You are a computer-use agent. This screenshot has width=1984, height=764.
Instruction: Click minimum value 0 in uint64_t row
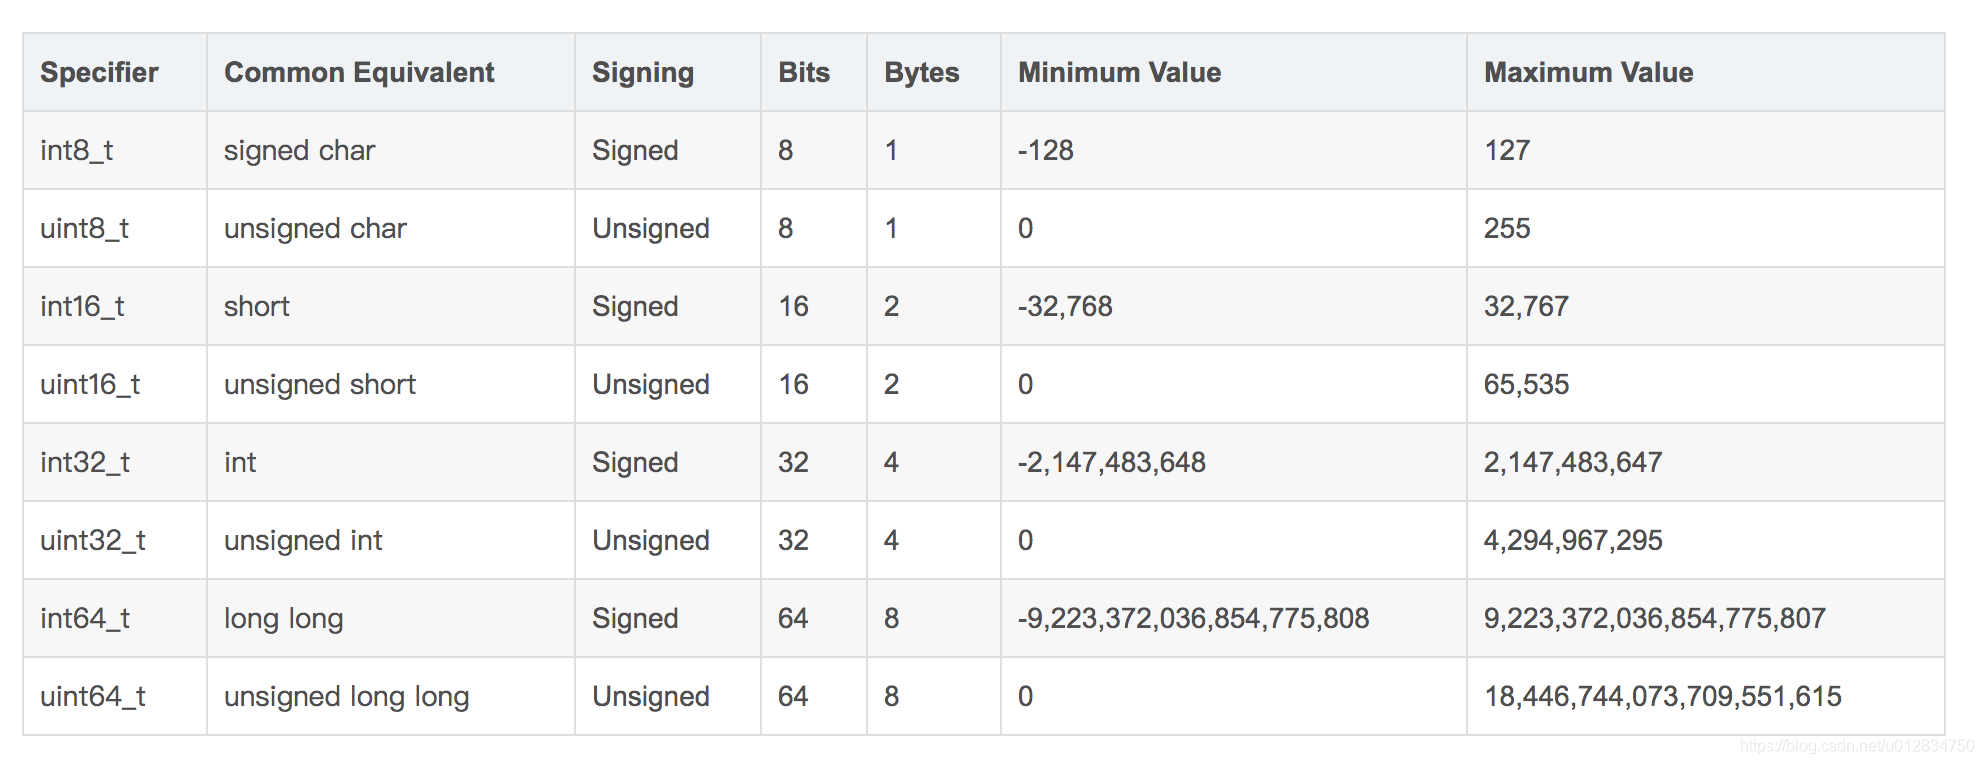[x=1025, y=696]
